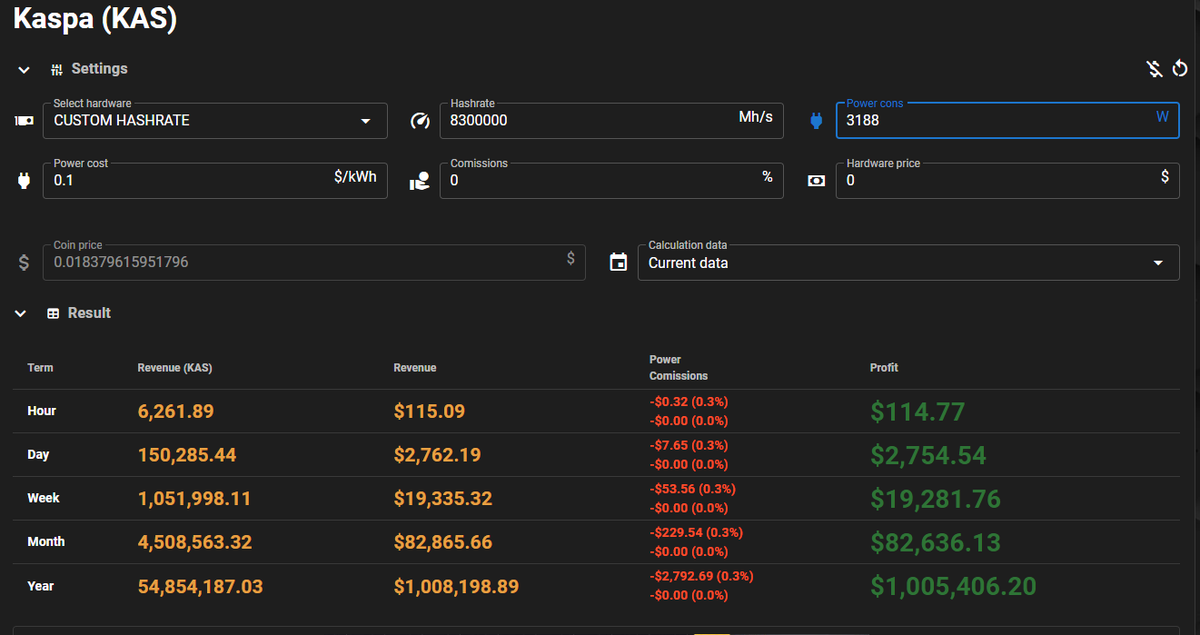Click into the Hashrate input field
This screenshot has height=635, width=1200.
click(612, 121)
